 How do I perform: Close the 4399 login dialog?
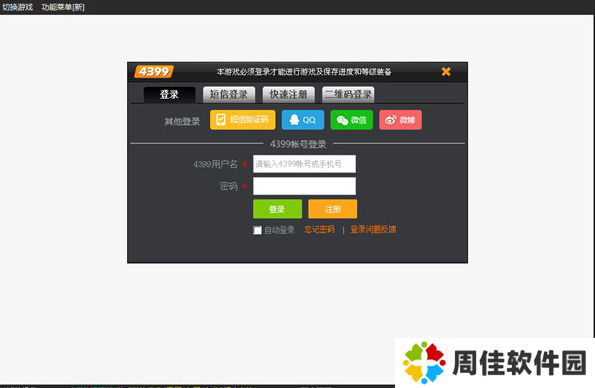click(446, 71)
